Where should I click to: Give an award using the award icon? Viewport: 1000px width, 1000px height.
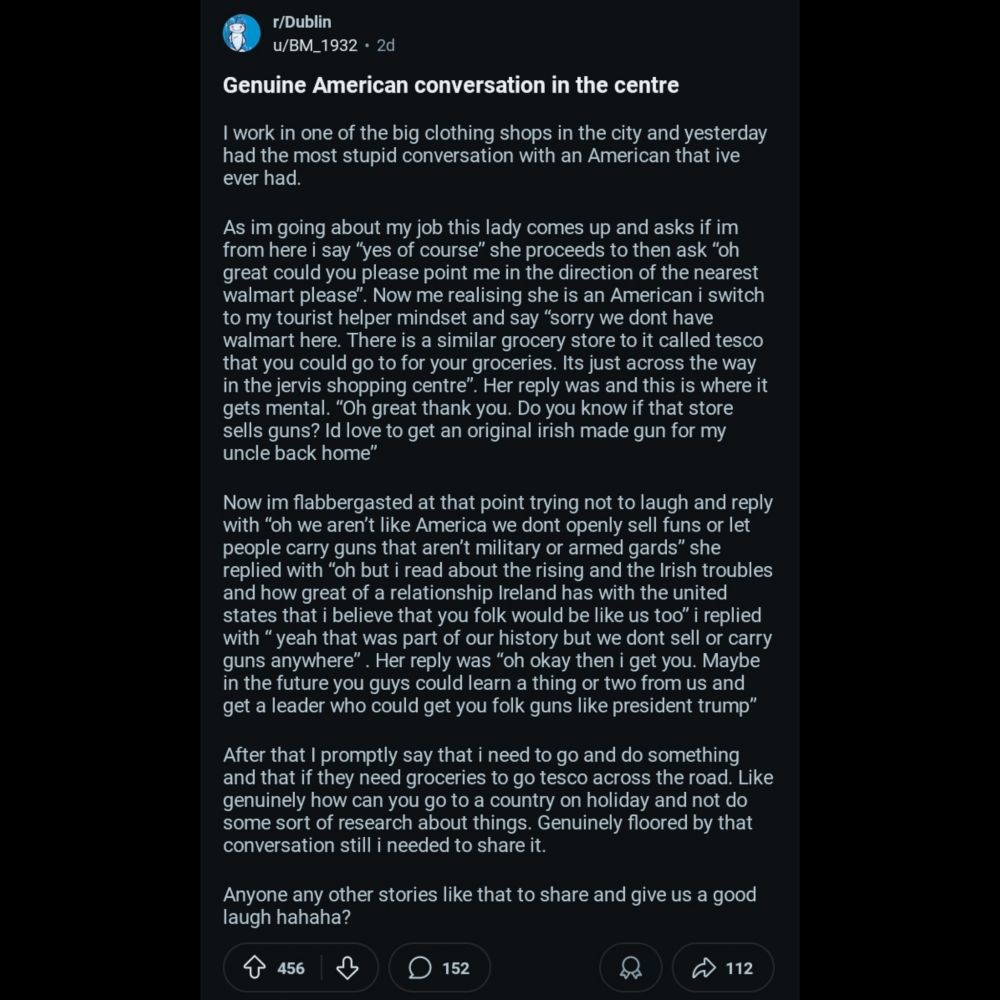click(630, 968)
